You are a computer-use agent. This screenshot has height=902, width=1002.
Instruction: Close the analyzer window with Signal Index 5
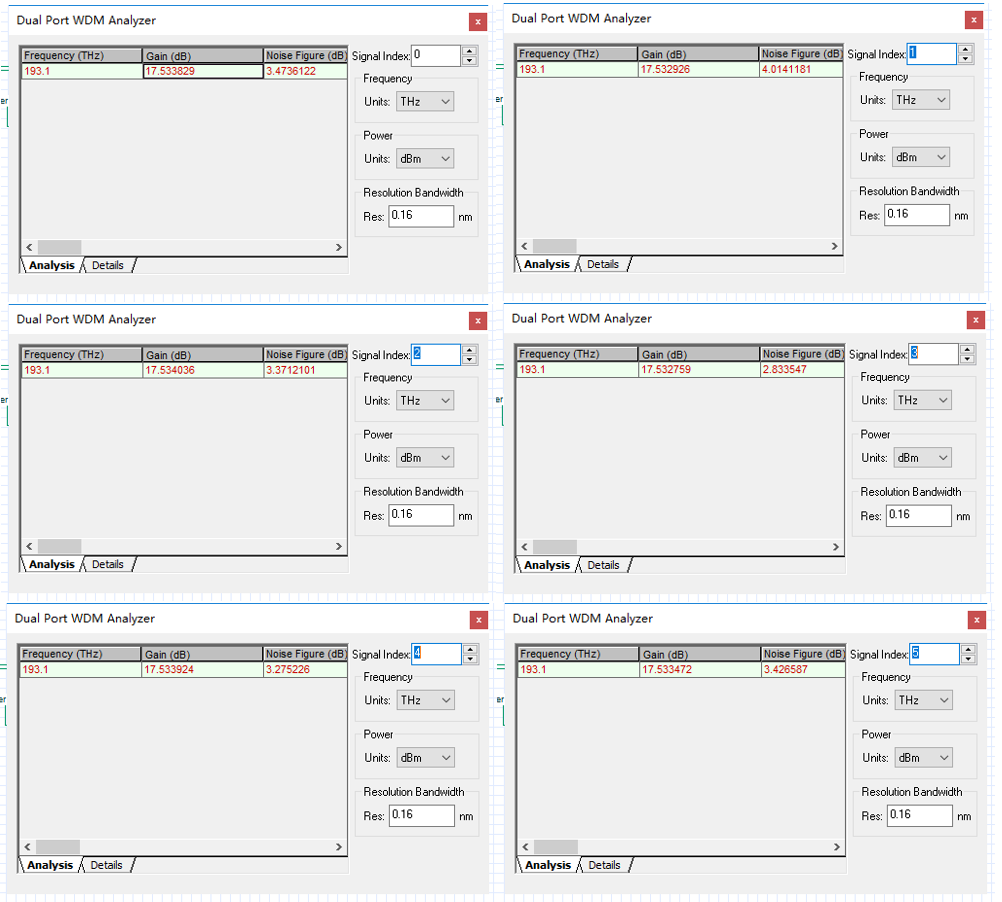[976, 620]
